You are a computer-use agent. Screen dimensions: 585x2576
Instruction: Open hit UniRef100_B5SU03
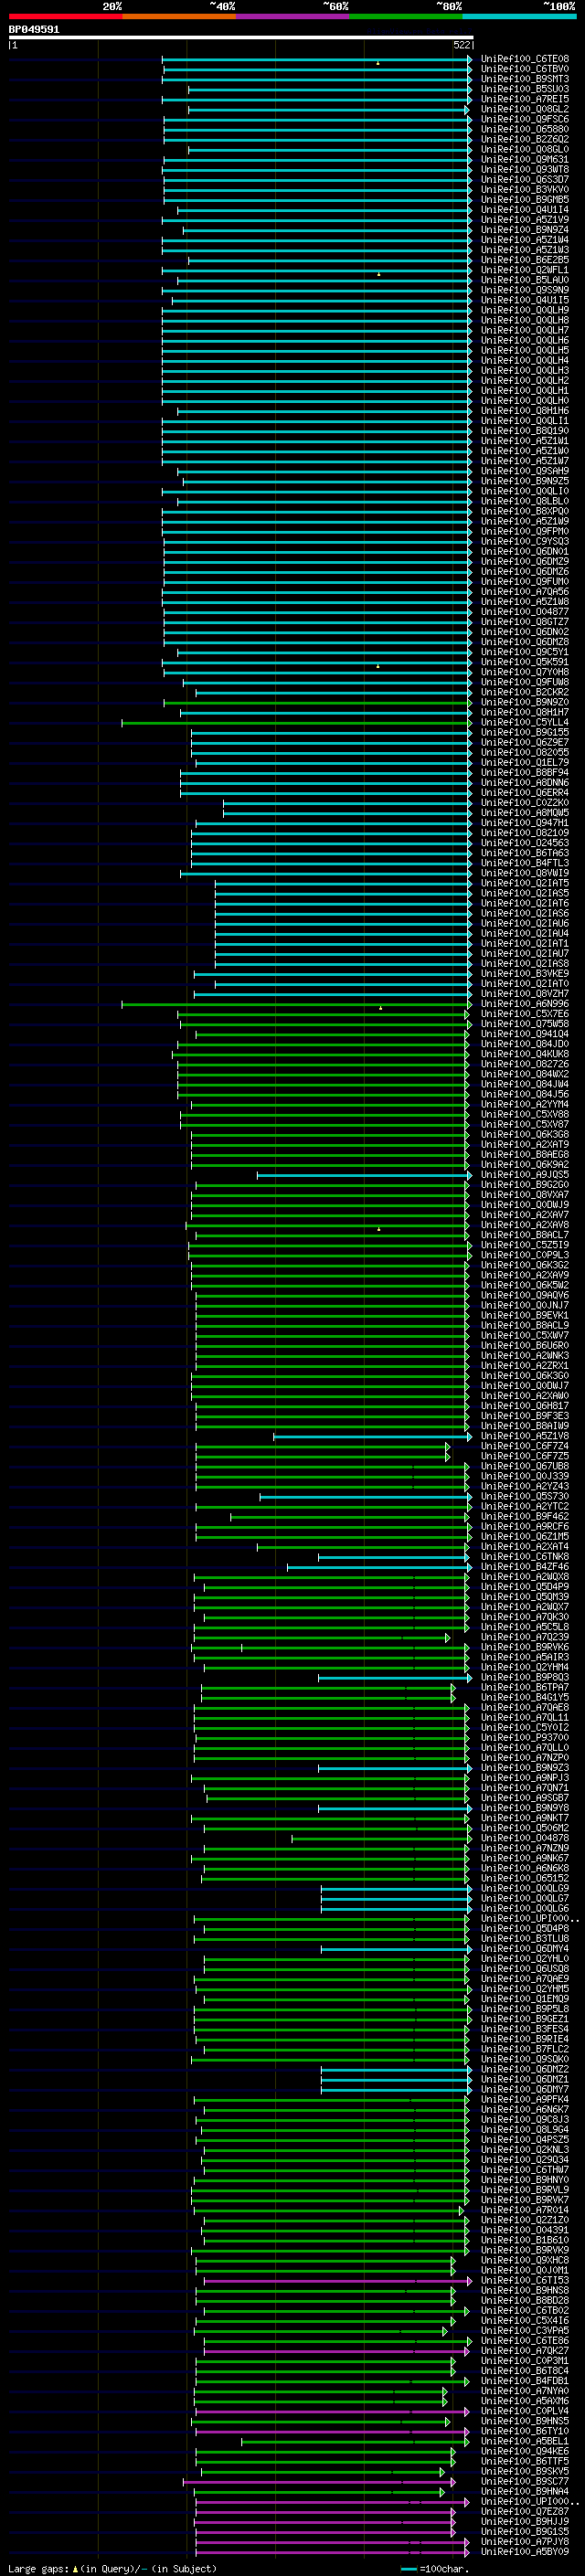(x=524, y=89)
